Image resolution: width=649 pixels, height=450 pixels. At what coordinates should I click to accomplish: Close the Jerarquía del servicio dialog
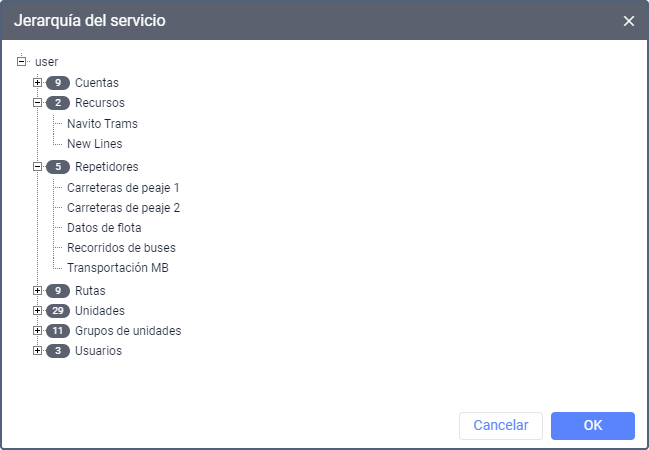(x=629, y=21)
